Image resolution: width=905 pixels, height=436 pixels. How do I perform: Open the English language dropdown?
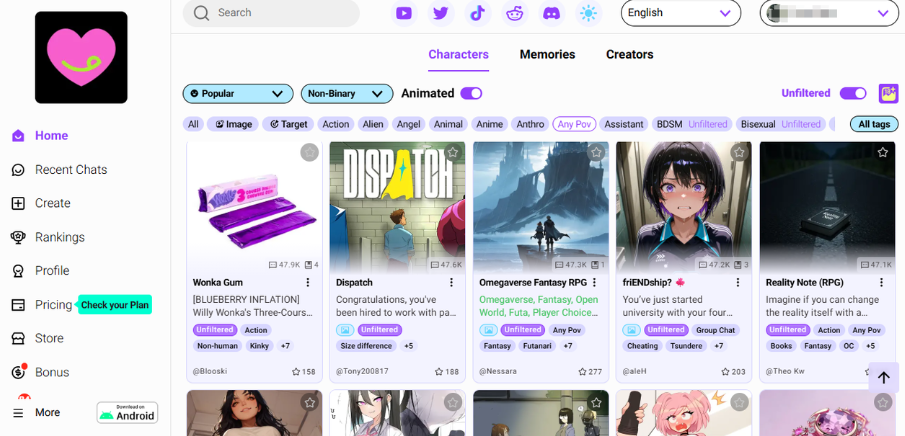pos(680,13)
